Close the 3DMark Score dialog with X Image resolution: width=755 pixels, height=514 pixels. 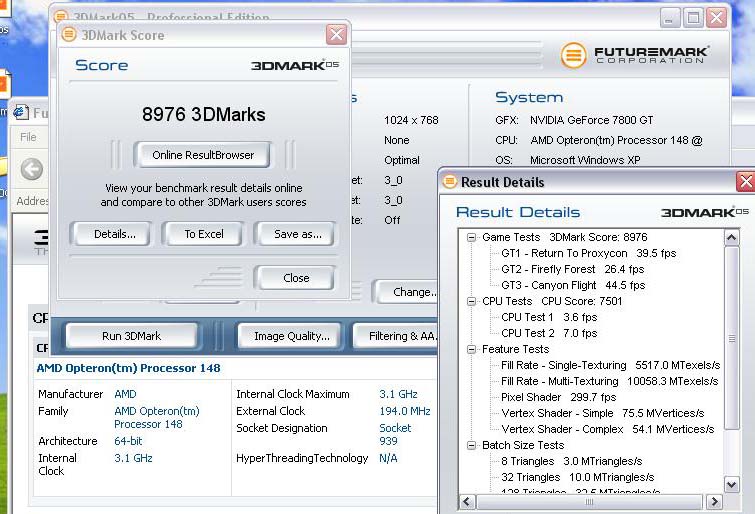pyautogui.click(x=336, y=35)
